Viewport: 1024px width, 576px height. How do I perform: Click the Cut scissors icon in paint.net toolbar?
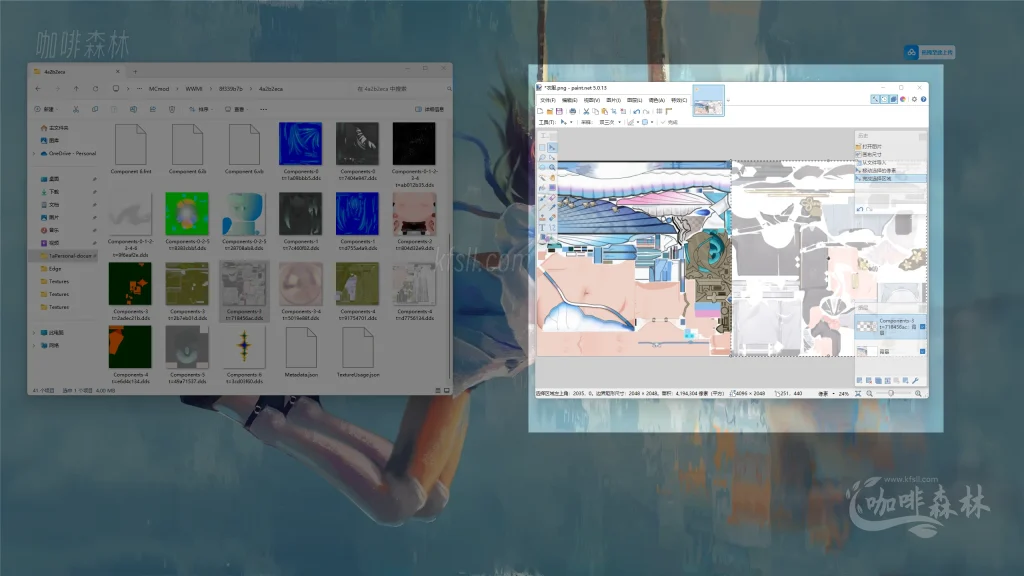pos(586,112)
